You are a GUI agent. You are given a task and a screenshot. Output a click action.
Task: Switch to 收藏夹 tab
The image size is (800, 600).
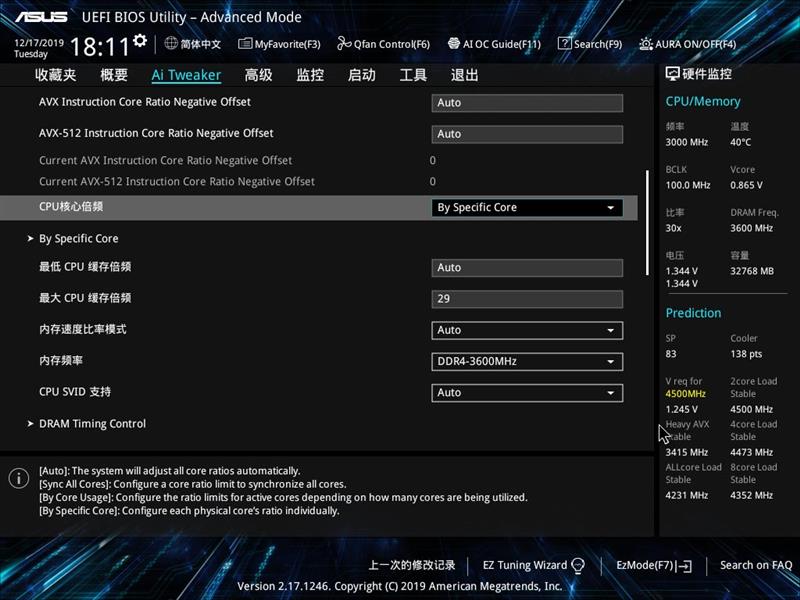click(x=56, y=75)
